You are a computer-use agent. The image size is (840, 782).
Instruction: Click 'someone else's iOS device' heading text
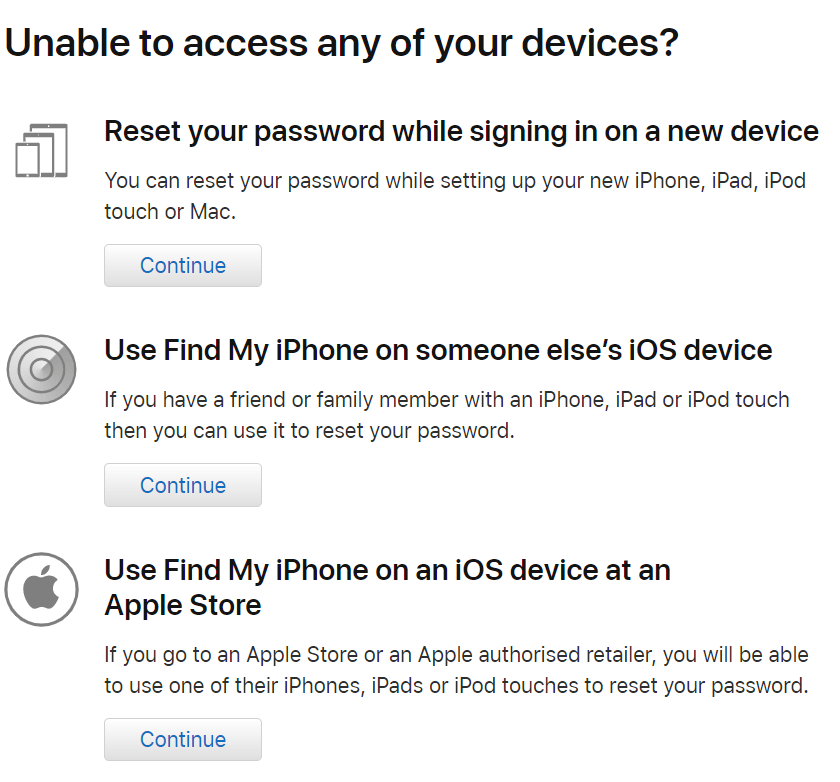(x=593, y=350)
